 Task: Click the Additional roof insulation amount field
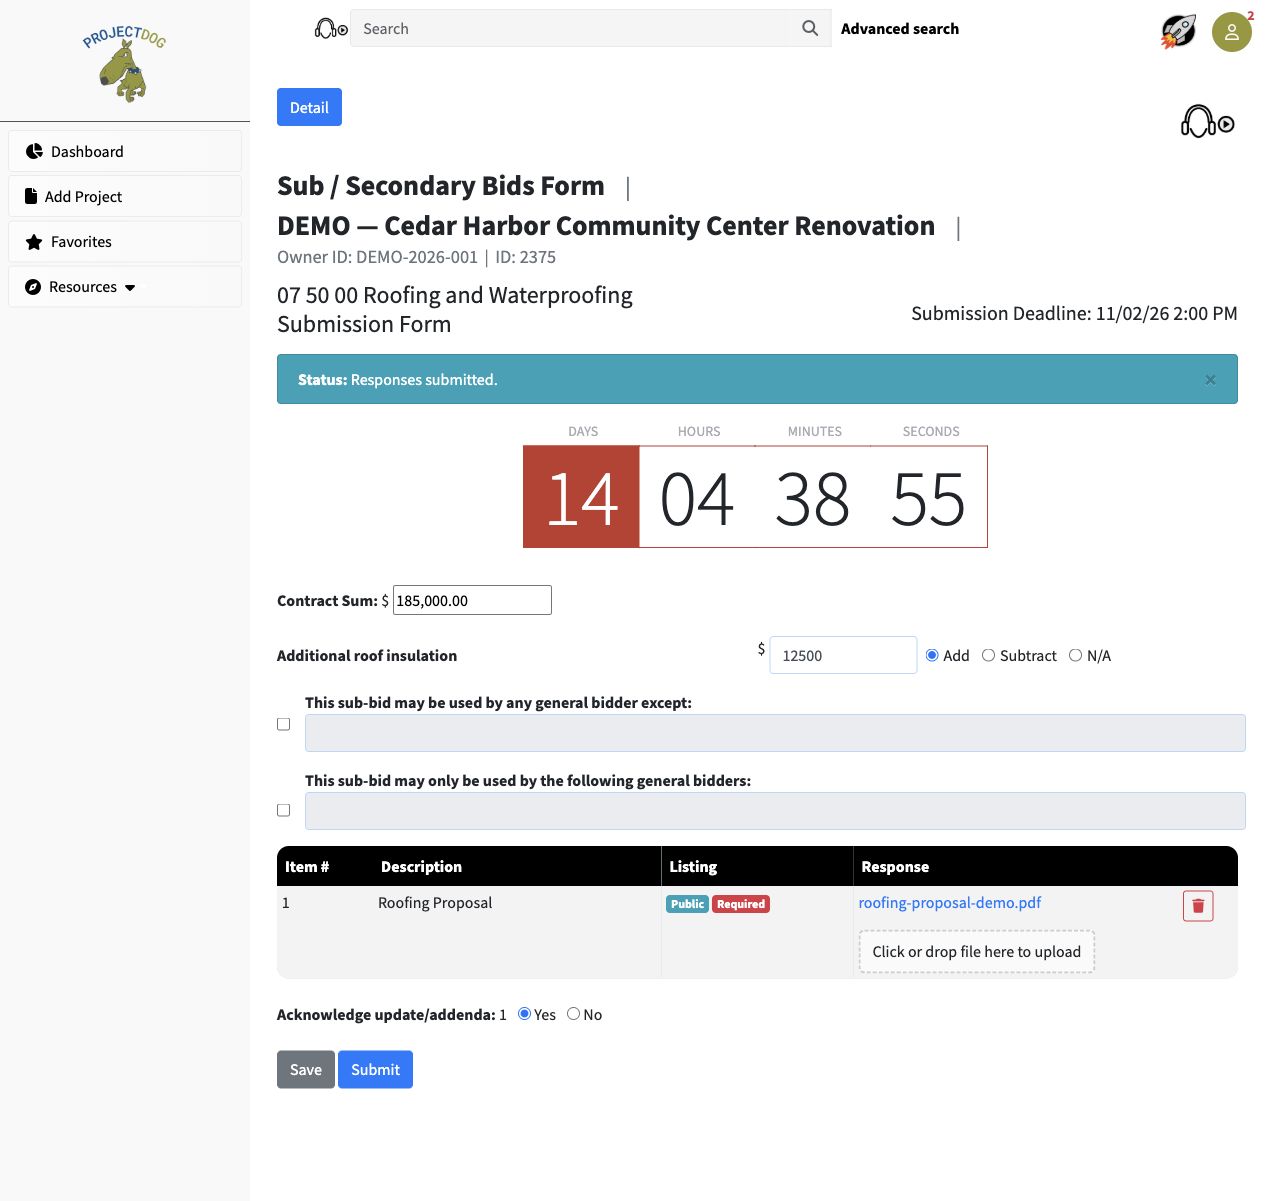(x=843, y=655)
